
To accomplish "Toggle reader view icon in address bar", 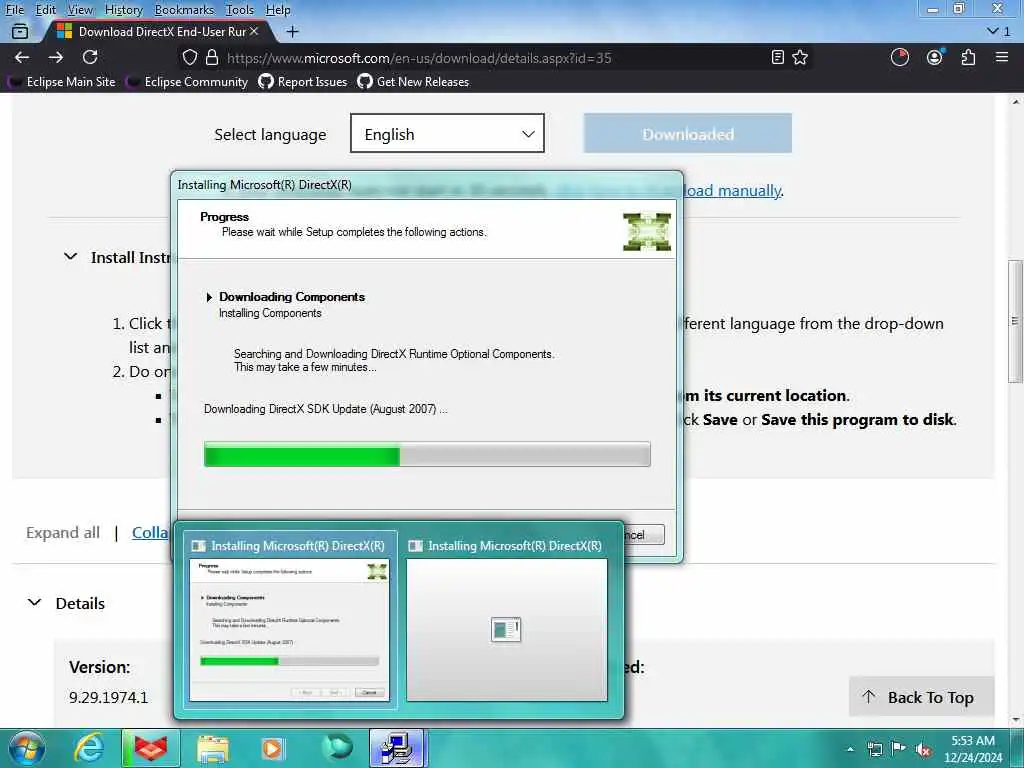I will [777, 57].
